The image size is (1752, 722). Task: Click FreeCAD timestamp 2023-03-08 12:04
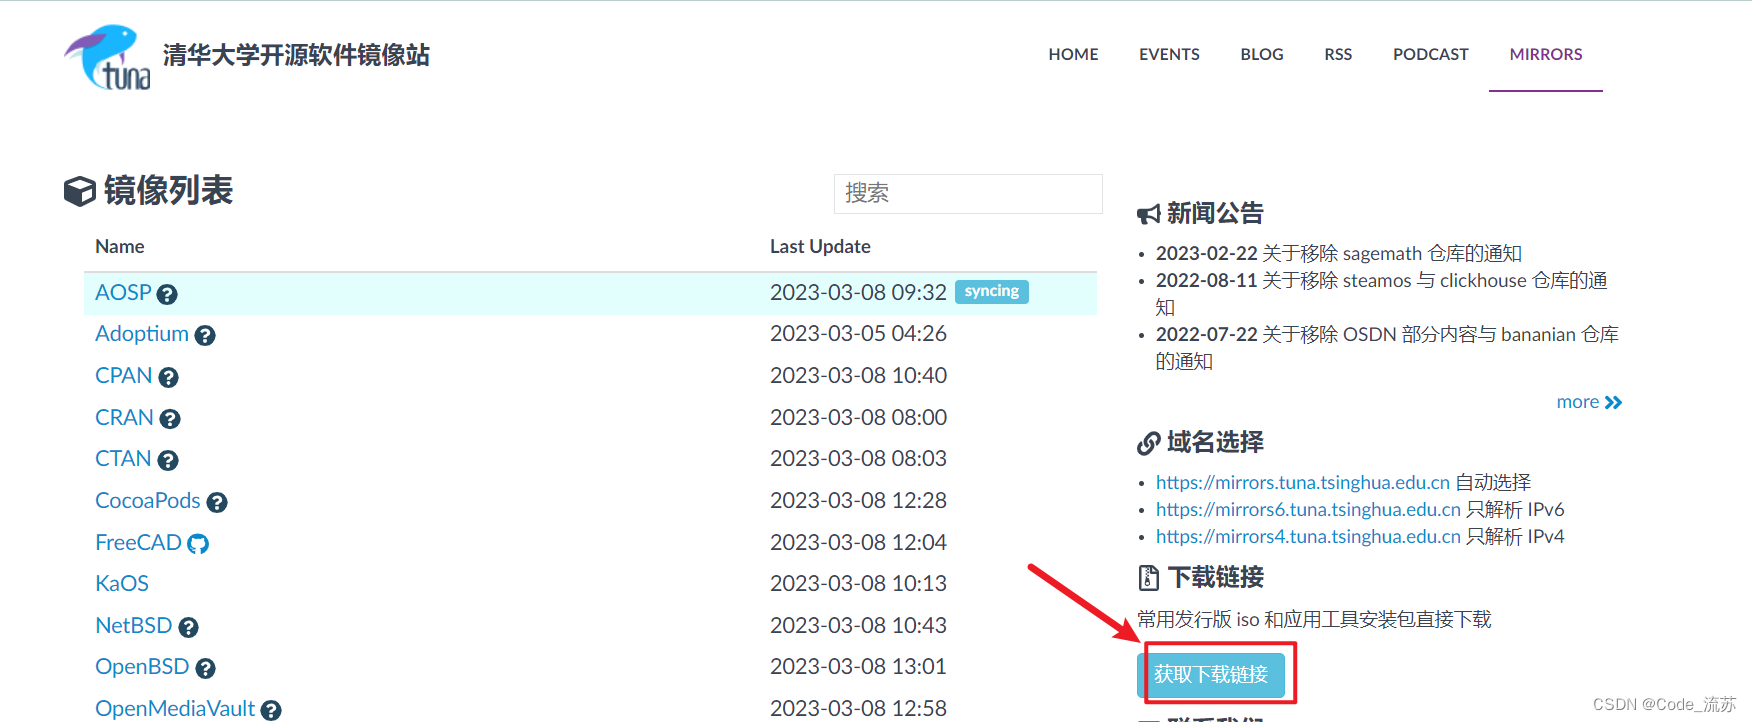click(x=858, y=542)
